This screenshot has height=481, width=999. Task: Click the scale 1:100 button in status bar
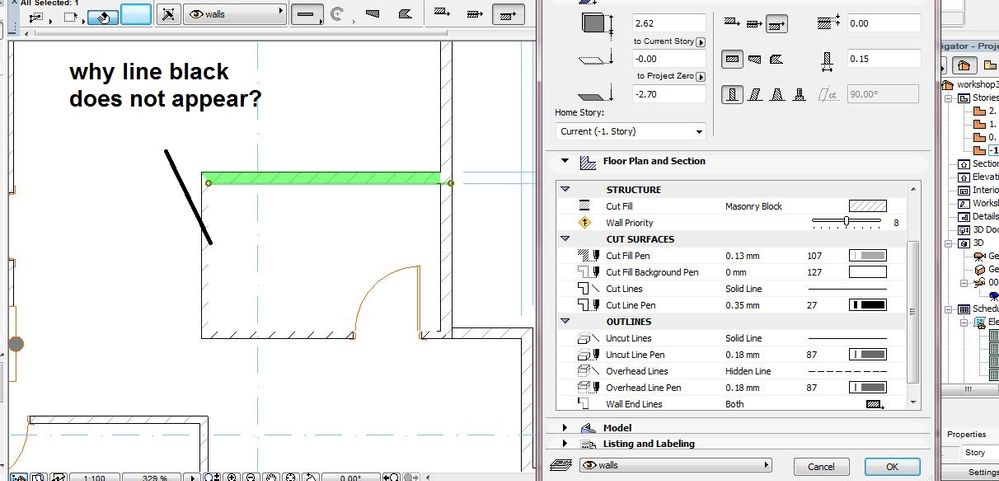[x=96, y=477]
